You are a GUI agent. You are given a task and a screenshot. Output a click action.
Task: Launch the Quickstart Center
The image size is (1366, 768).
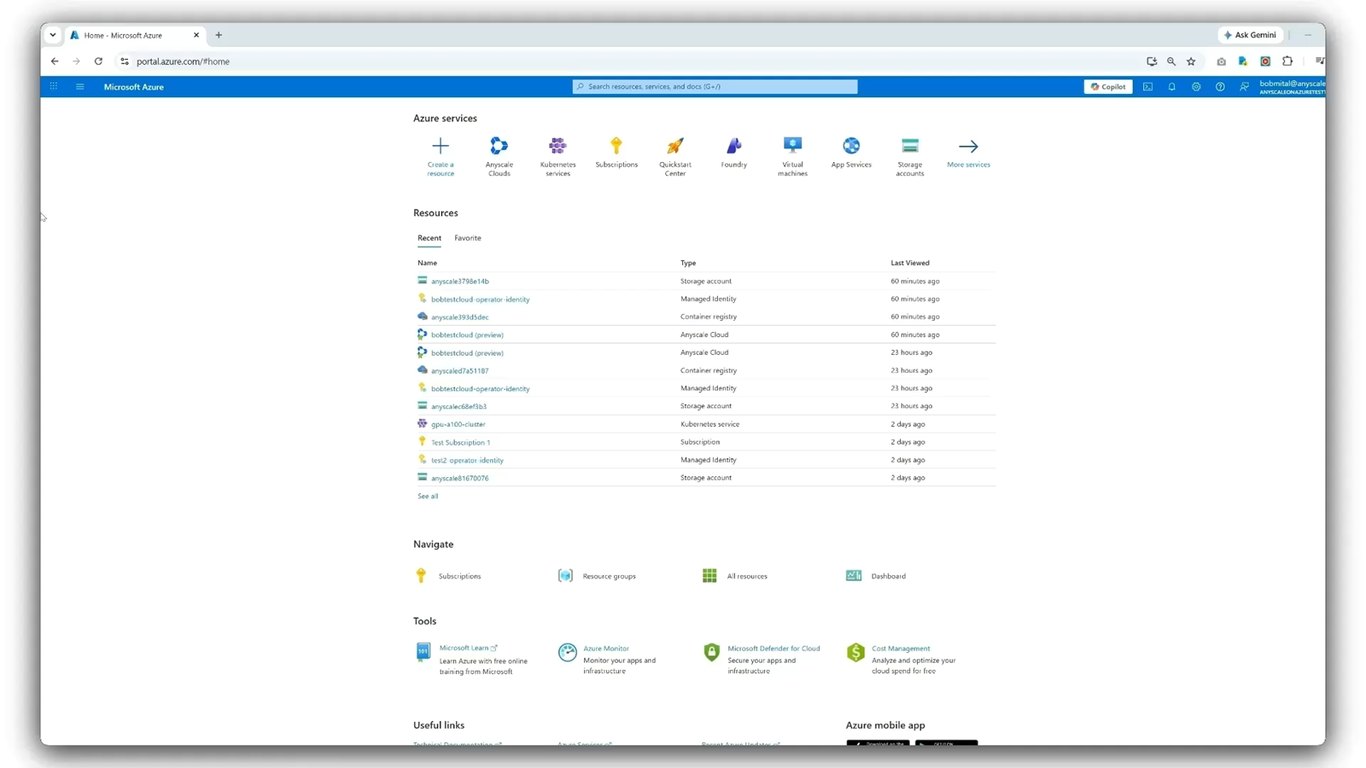click(x=675, y=157)
